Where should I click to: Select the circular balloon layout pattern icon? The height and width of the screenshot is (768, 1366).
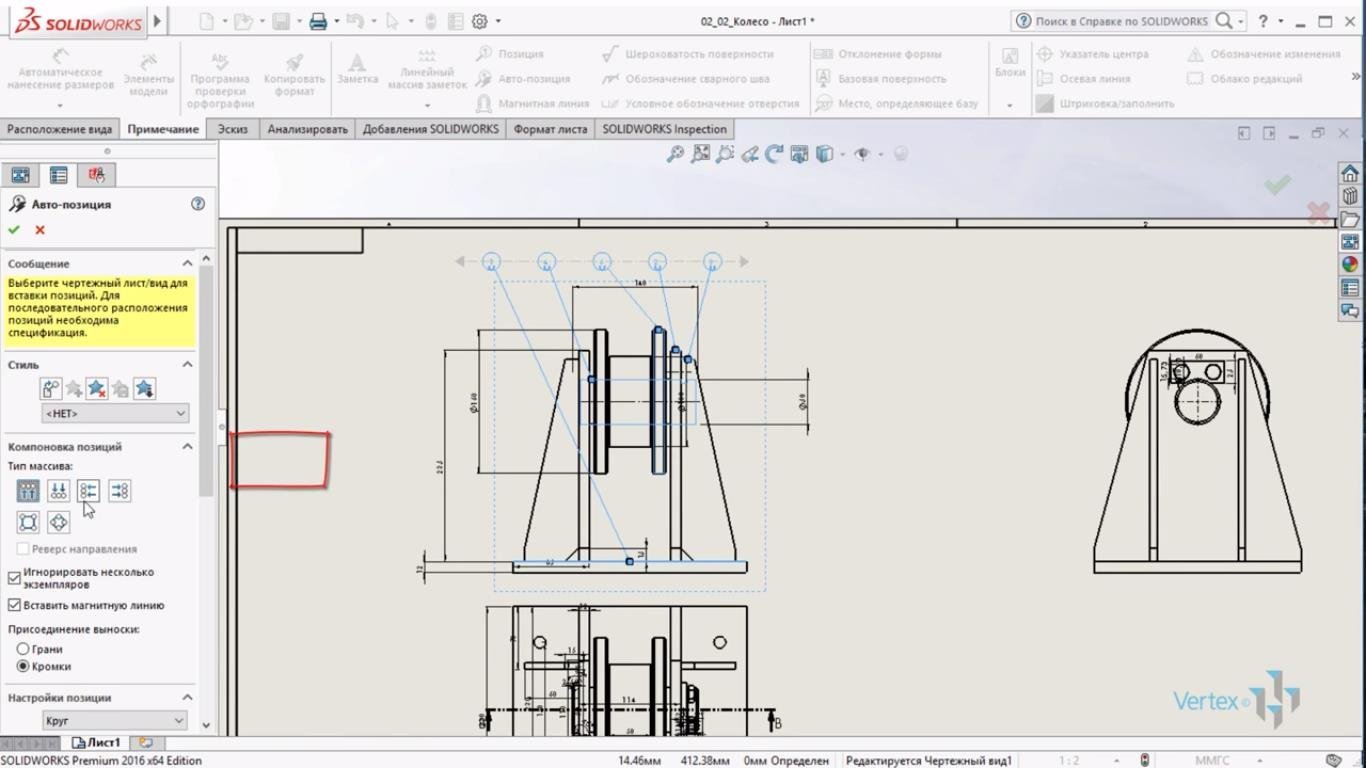point(58,522)
